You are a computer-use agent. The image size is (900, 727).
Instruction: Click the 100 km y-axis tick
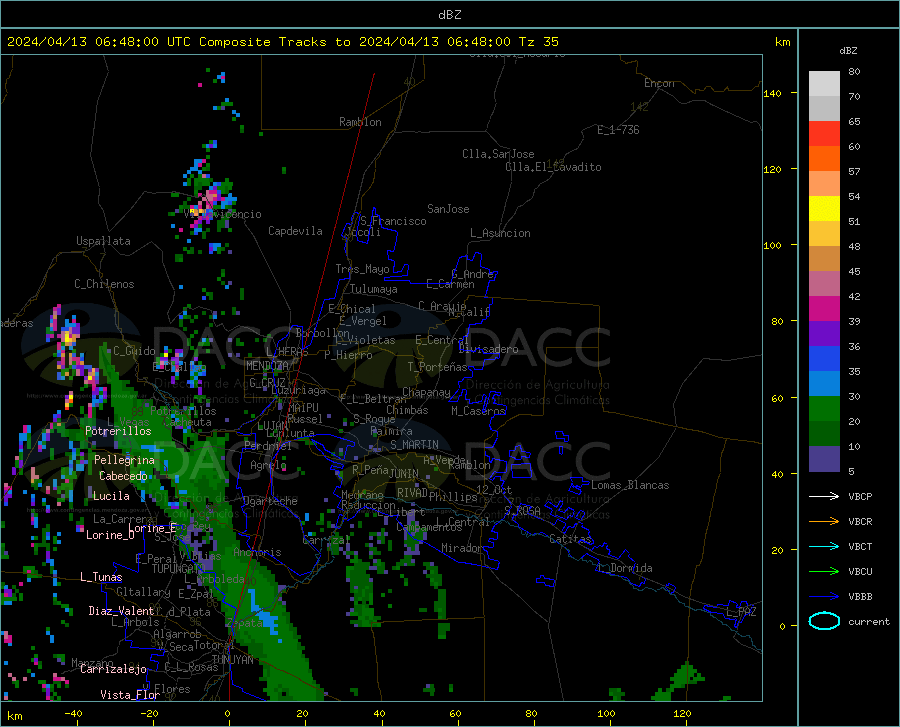click(773, 245)
